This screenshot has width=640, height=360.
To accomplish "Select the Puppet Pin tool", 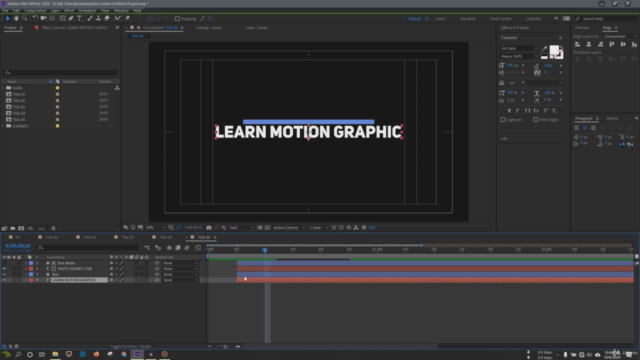I will click(127, 18).
